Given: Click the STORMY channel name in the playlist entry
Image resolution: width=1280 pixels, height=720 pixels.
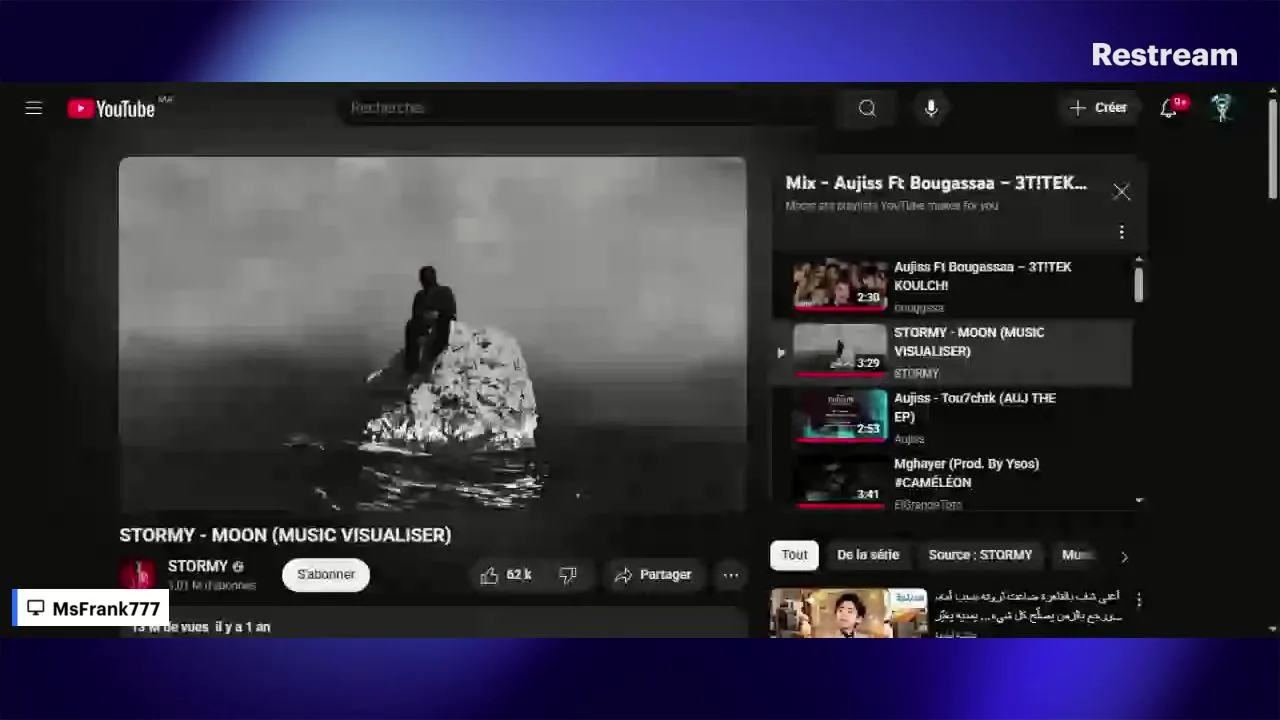Looking at the screenshot, I should [x=916, y=374].
